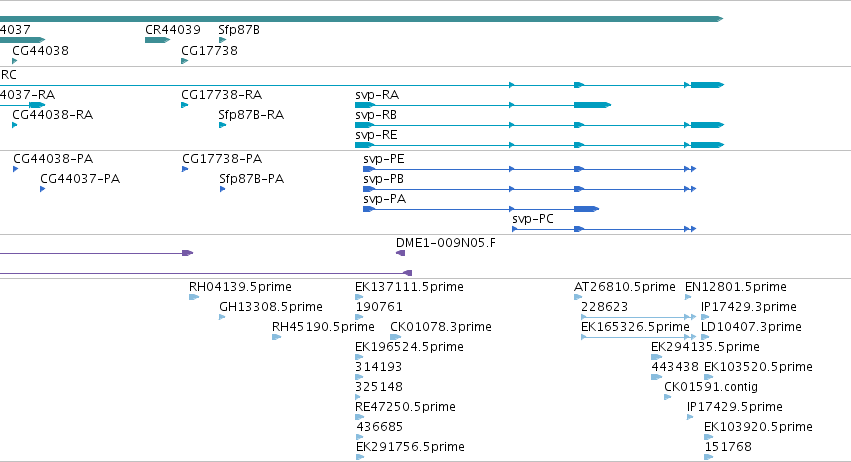Viewport: 851px width, 462px height.
Task: Select CK01078.3prime EST
Action: tap(441, 327)
